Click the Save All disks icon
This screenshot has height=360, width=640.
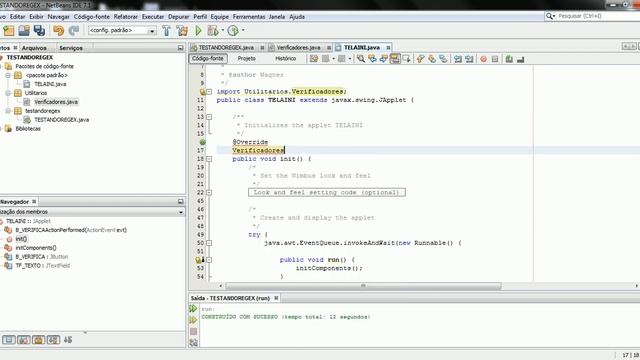(40, 31)
